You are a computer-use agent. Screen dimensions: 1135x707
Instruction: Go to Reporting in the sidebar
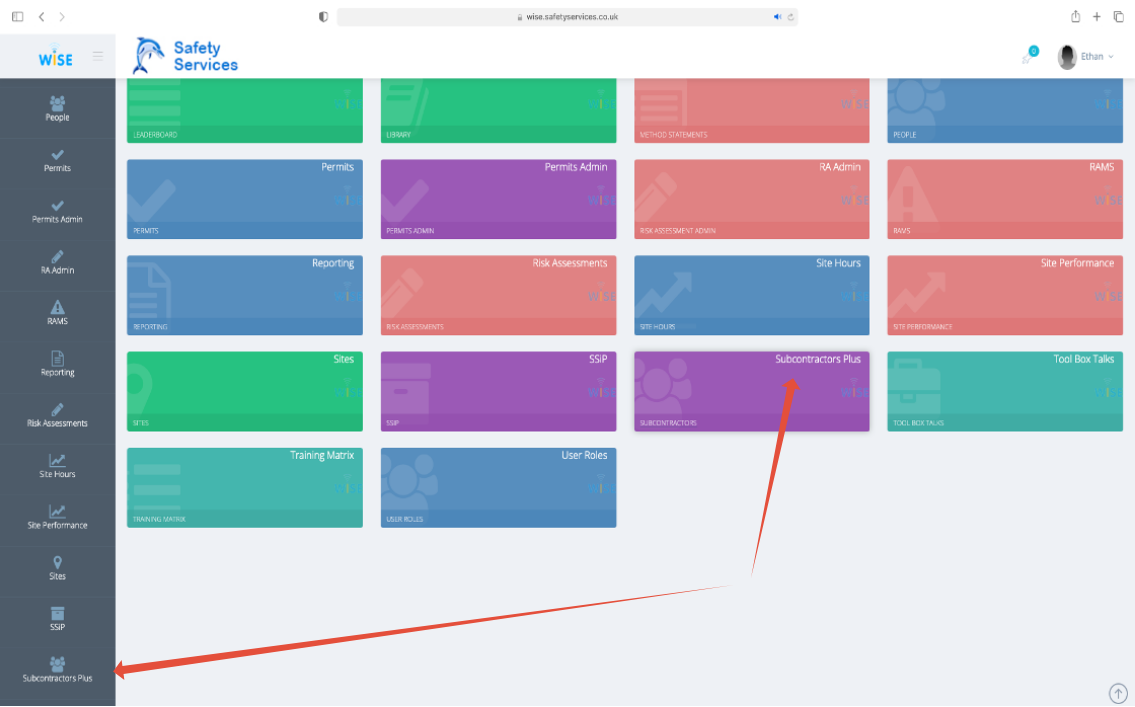(57, 364)
